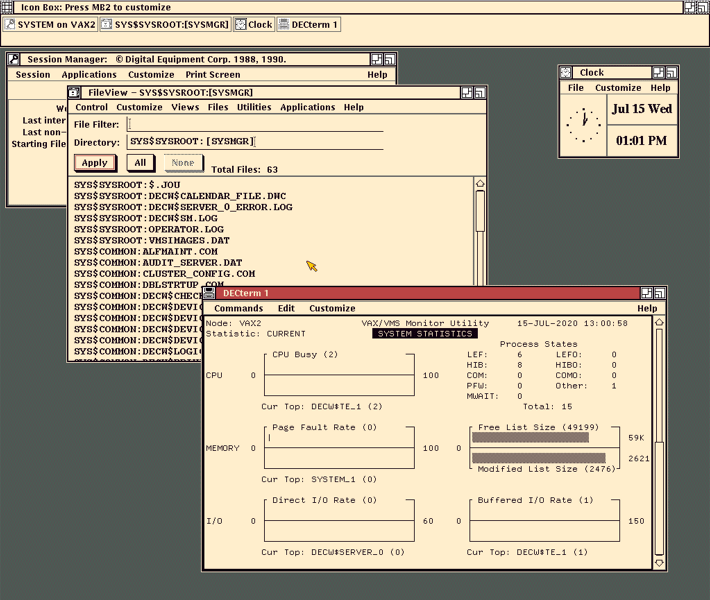This screenshot has height=600, width=710.
Task: Click the analog clock face
Action: 585,125
